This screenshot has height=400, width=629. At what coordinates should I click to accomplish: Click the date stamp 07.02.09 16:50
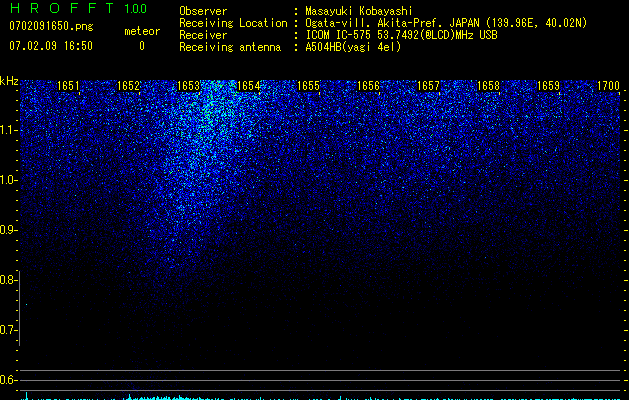click(x=51, y=46)
